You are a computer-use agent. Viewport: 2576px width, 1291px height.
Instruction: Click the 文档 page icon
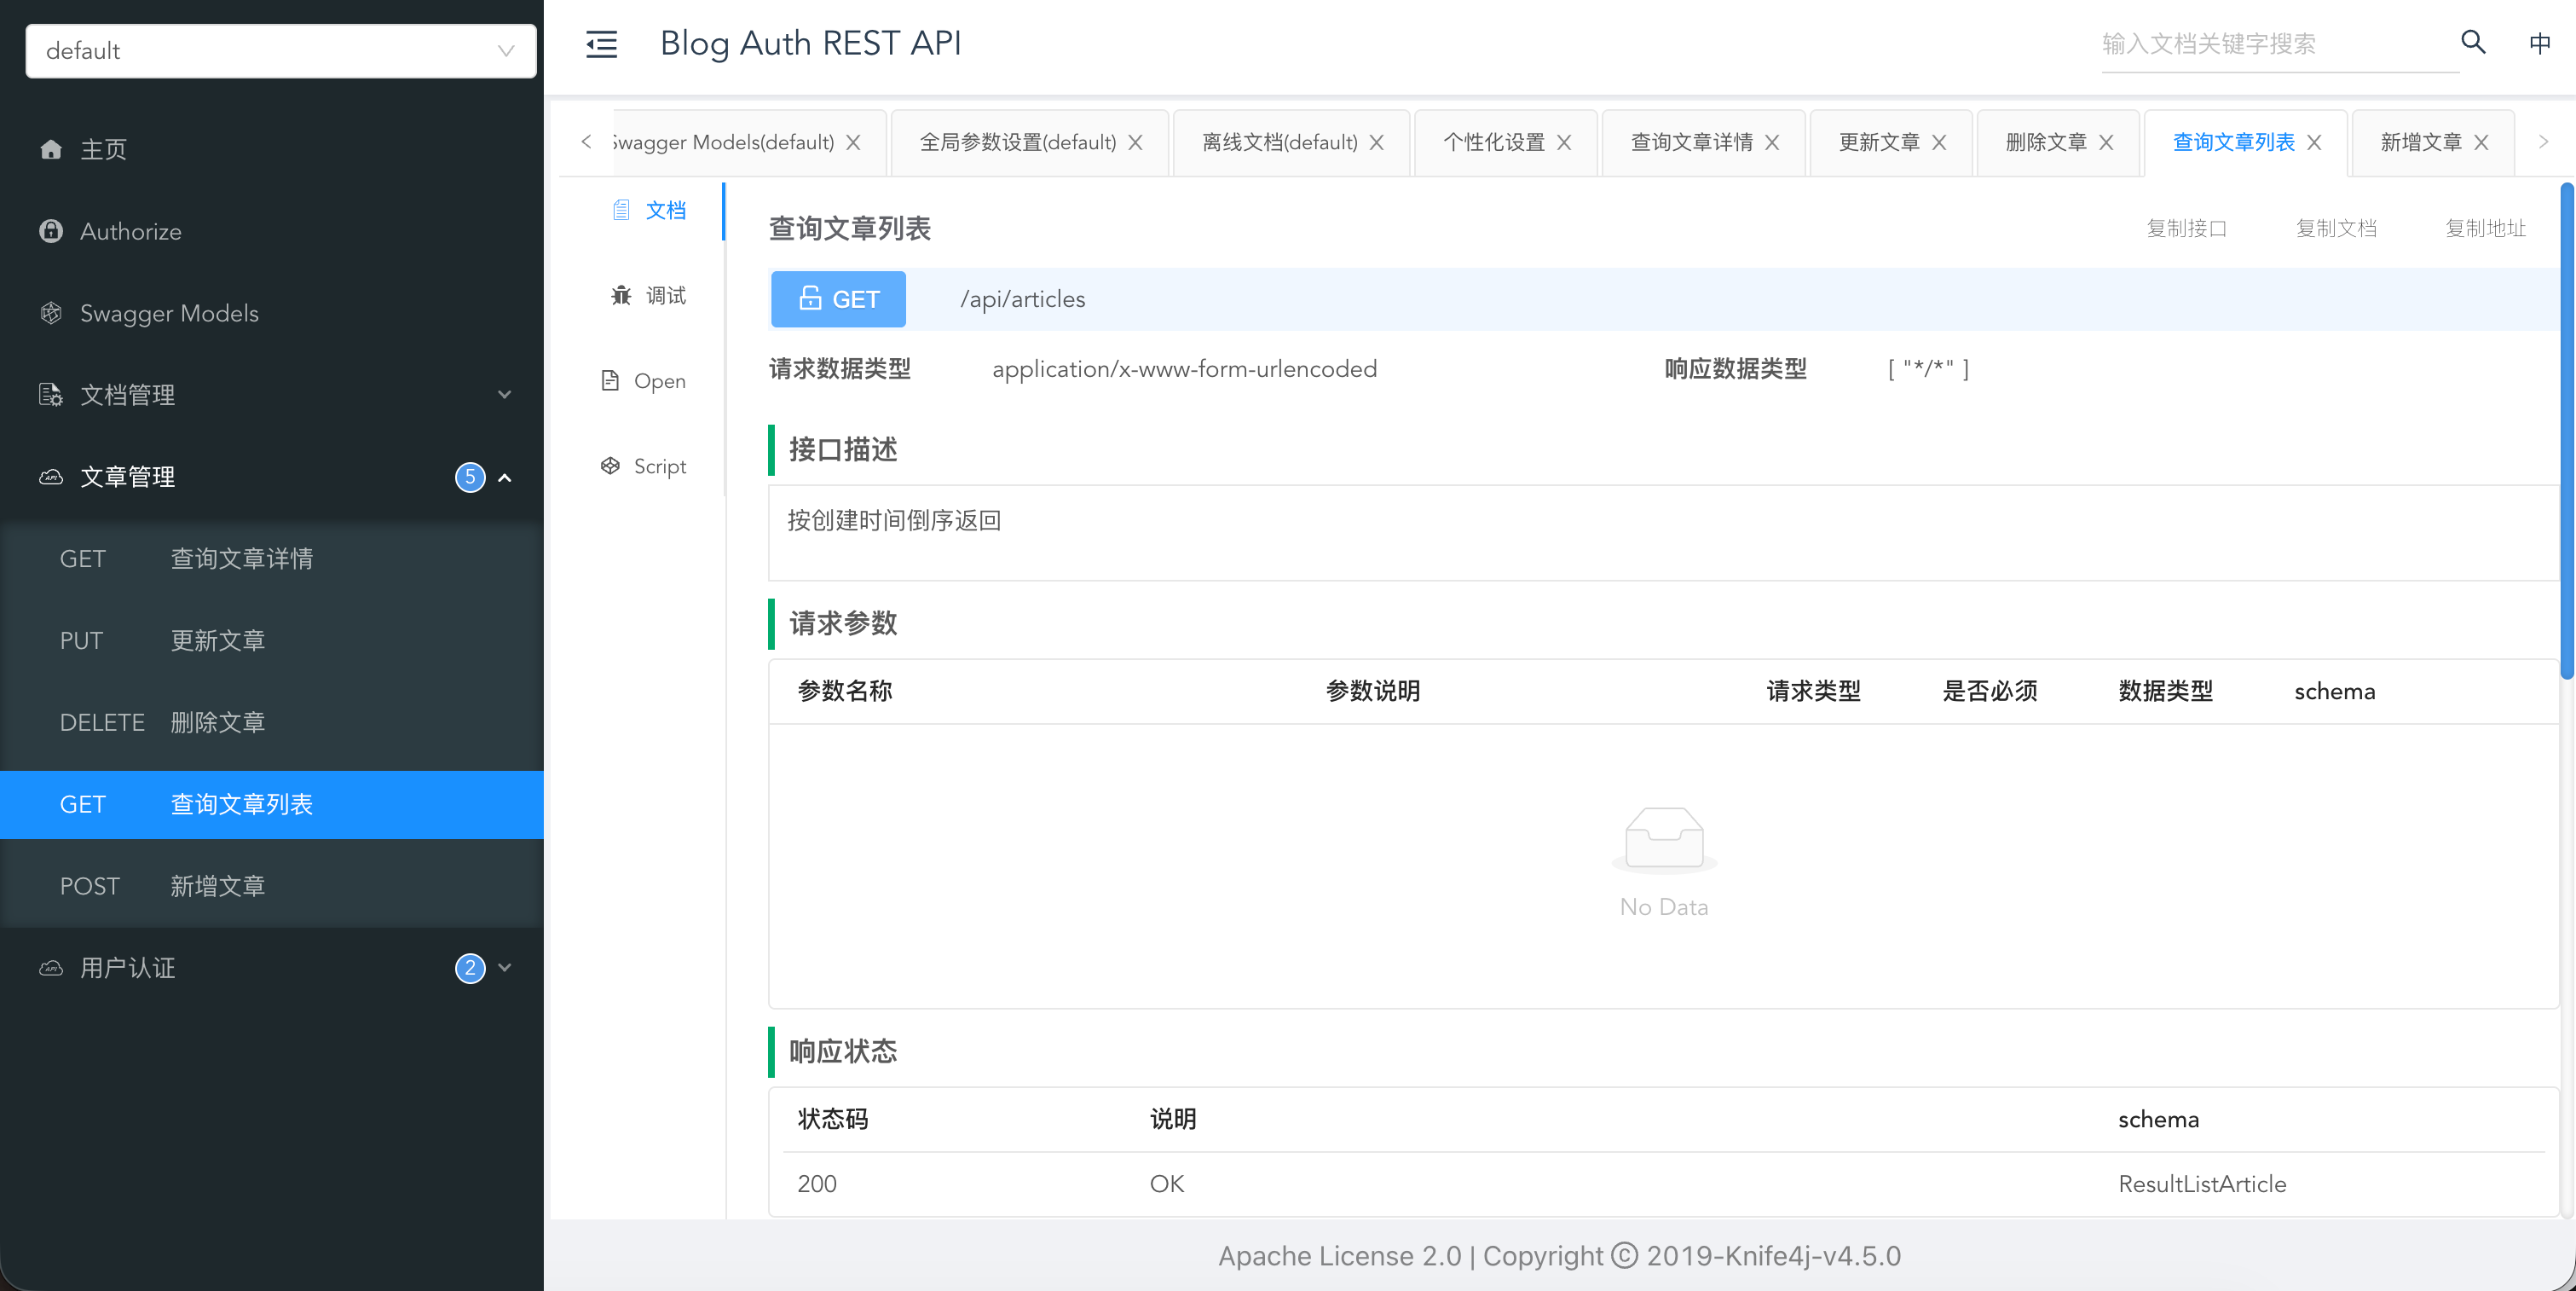click(x=621, y=210)
